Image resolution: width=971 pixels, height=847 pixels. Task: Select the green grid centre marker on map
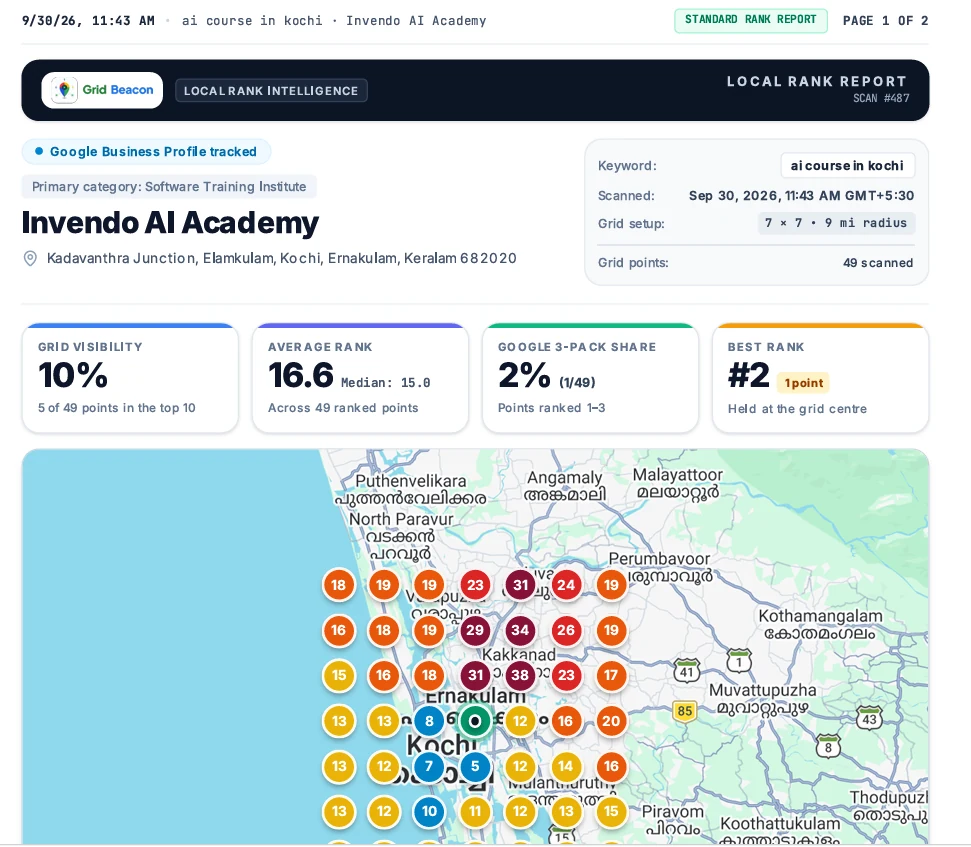point(475,721)
